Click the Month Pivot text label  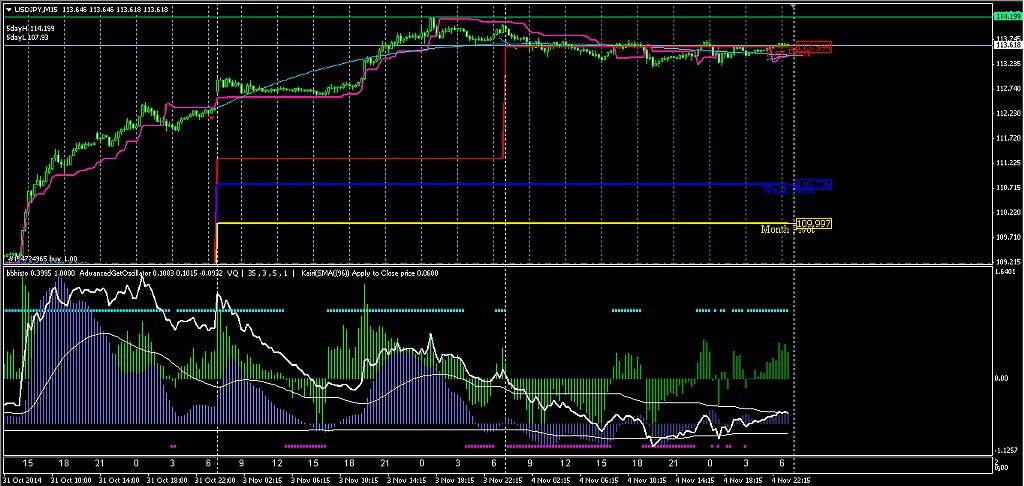(x=787, y=230)
